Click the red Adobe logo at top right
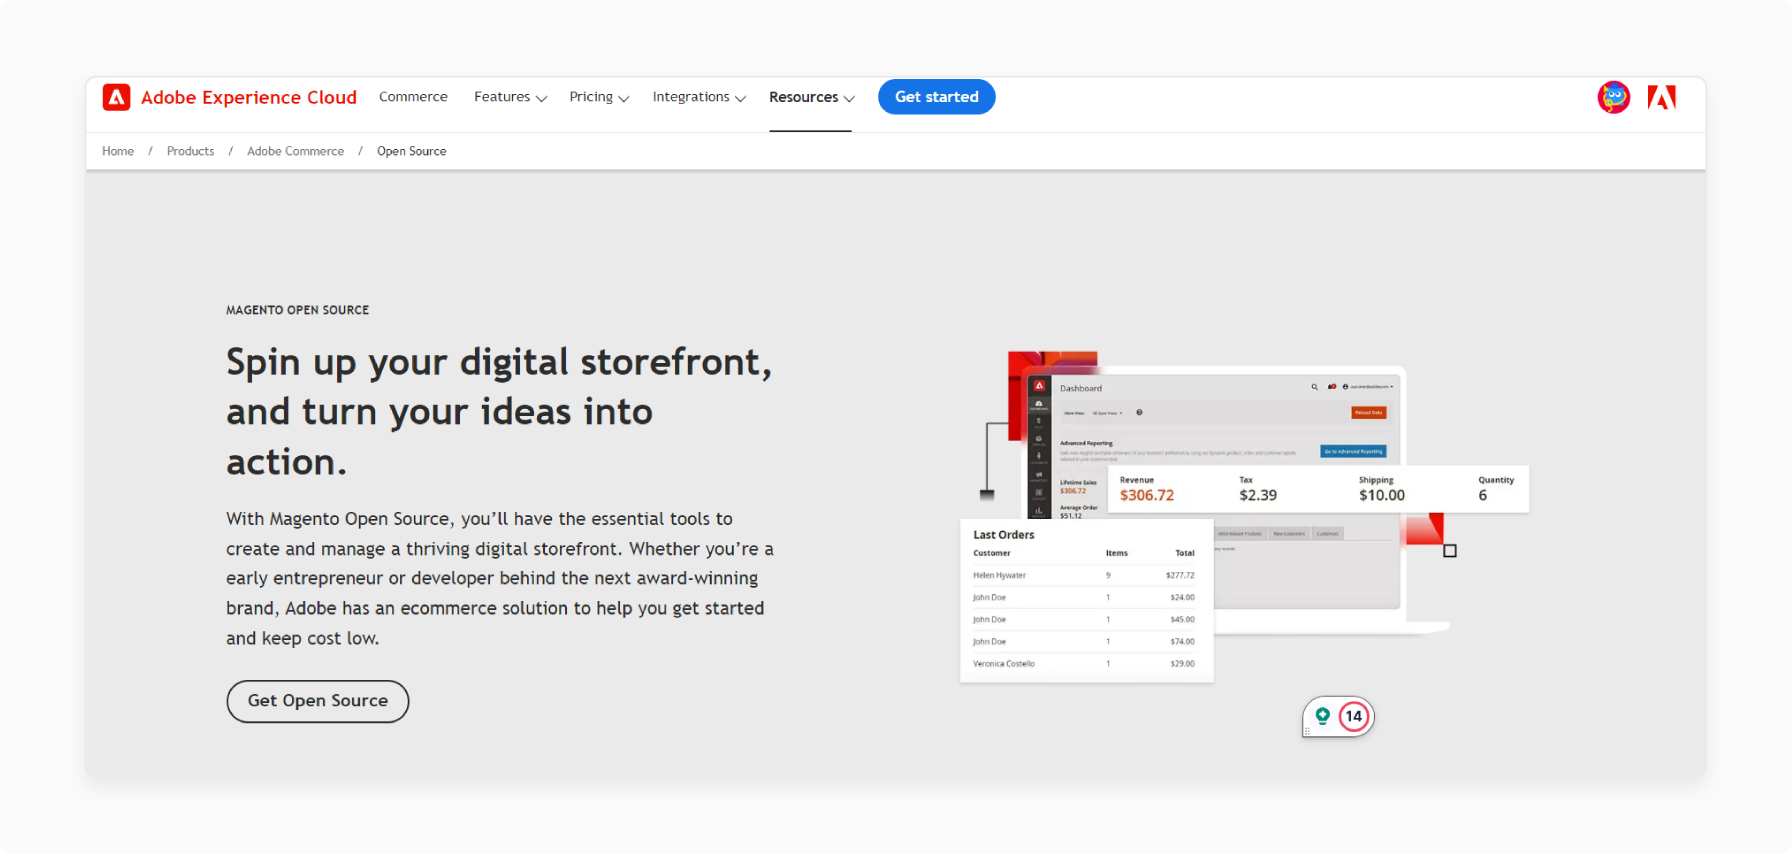 (x=1661, y=97)
